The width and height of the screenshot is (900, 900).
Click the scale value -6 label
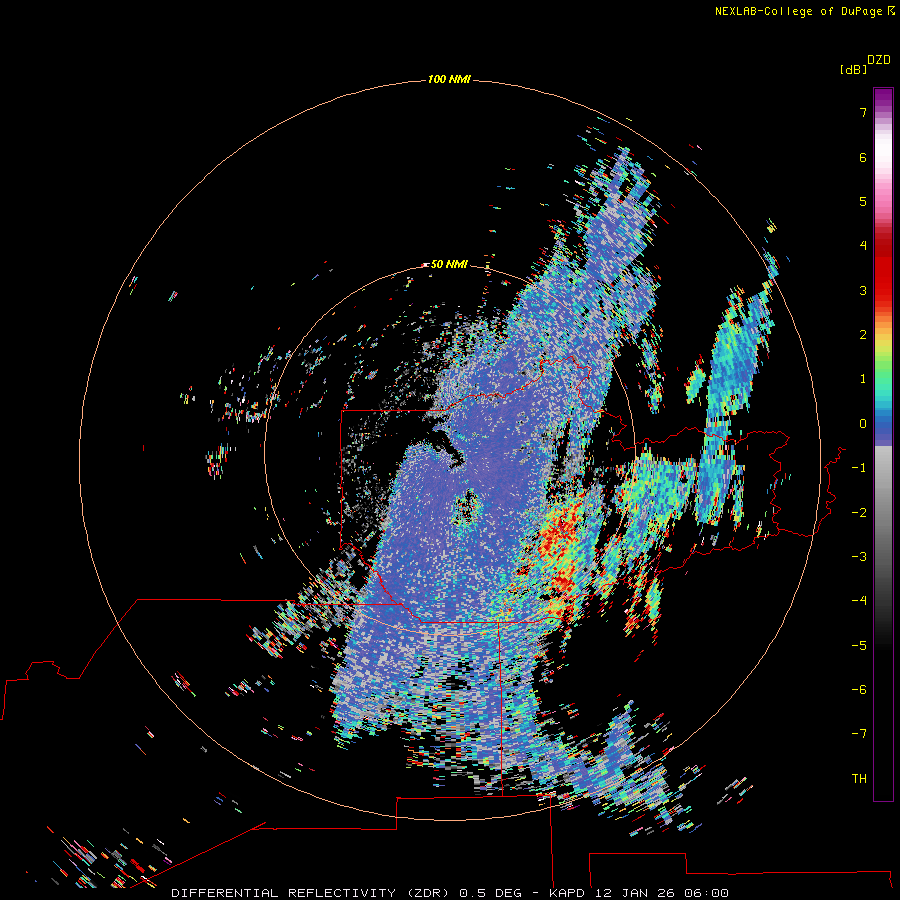click(x=859, y=689)
